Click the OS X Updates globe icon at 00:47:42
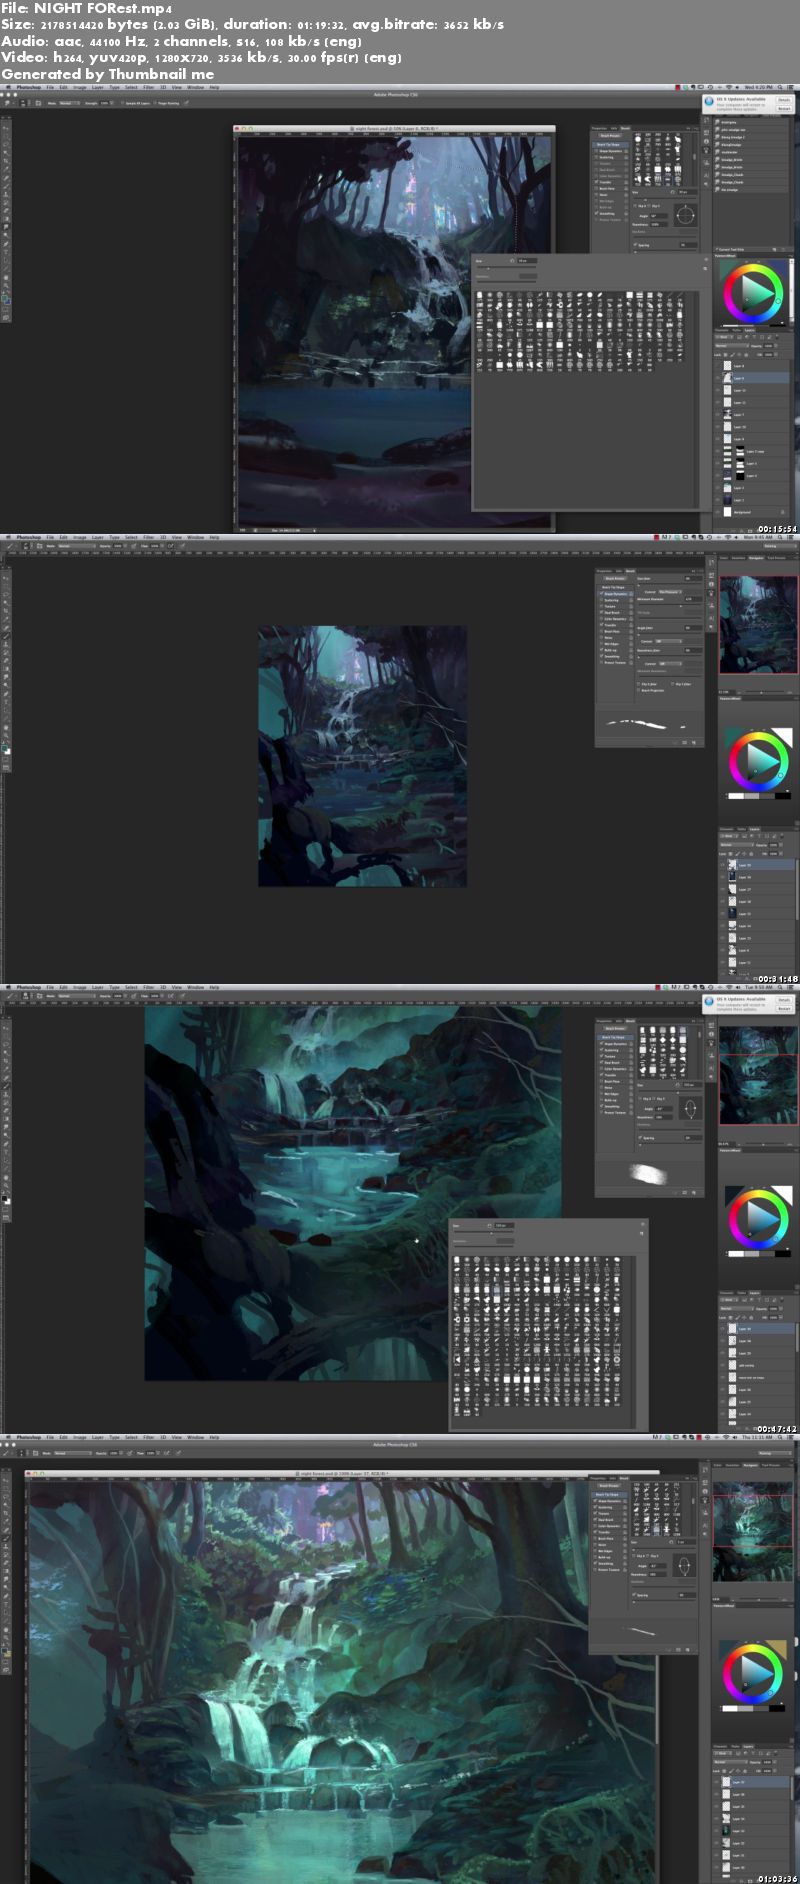 709,1001
